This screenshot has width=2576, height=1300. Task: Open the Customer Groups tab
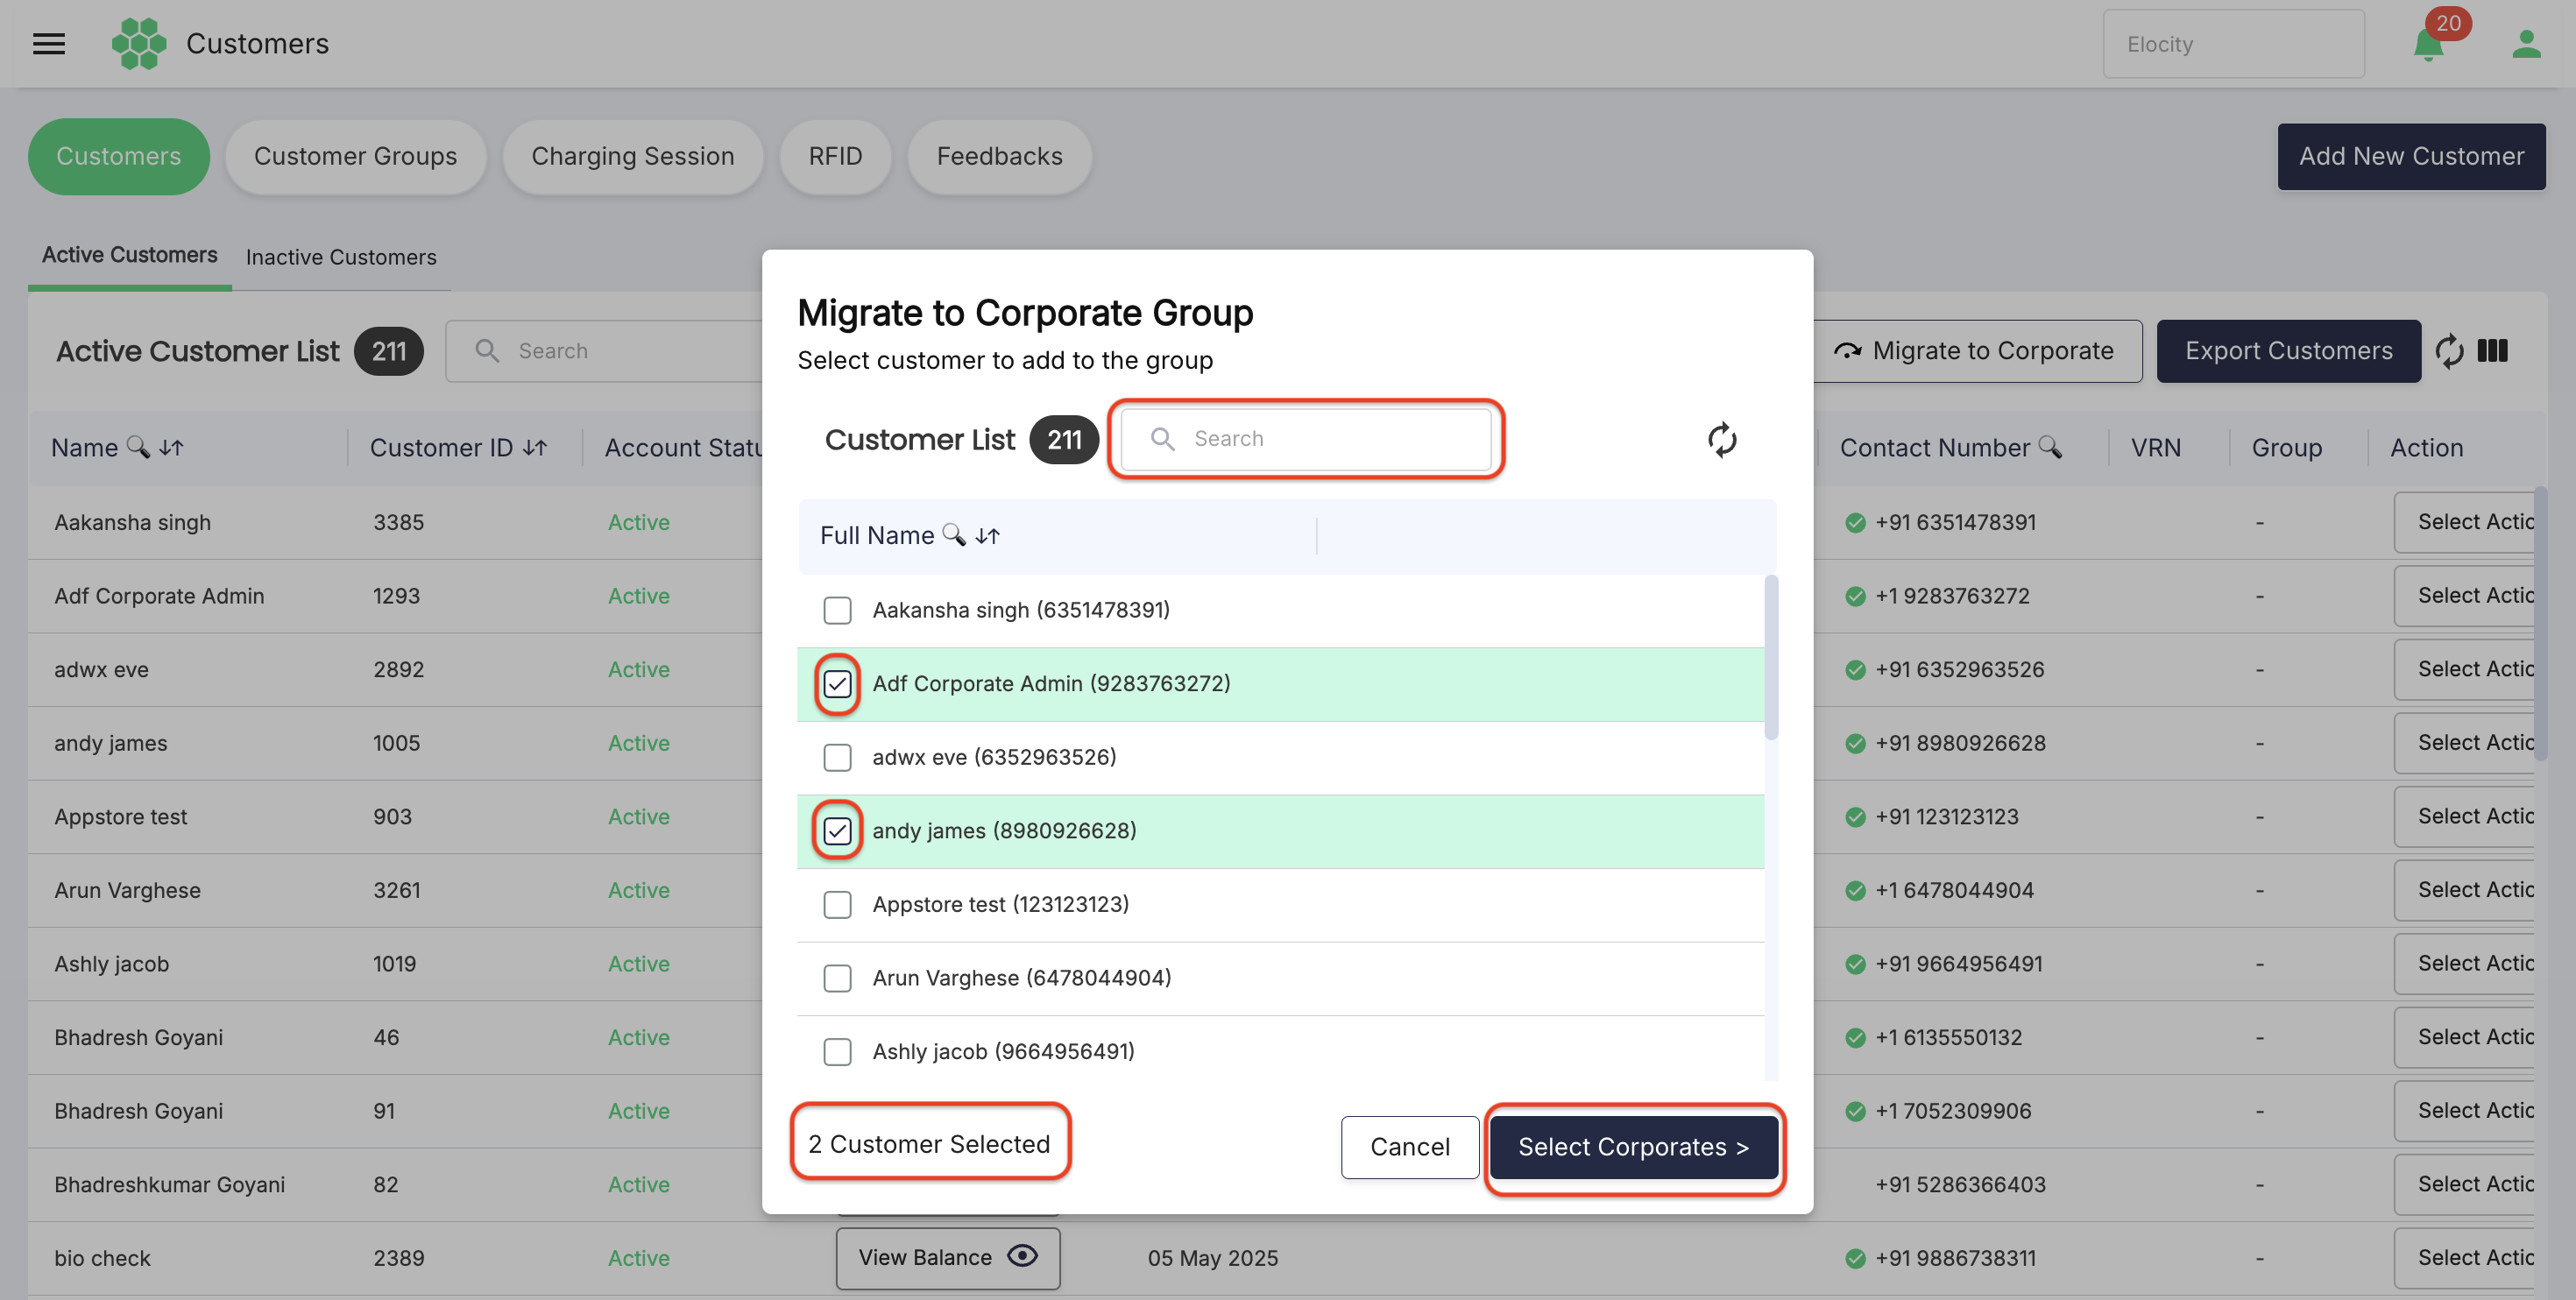coord(355,157)
